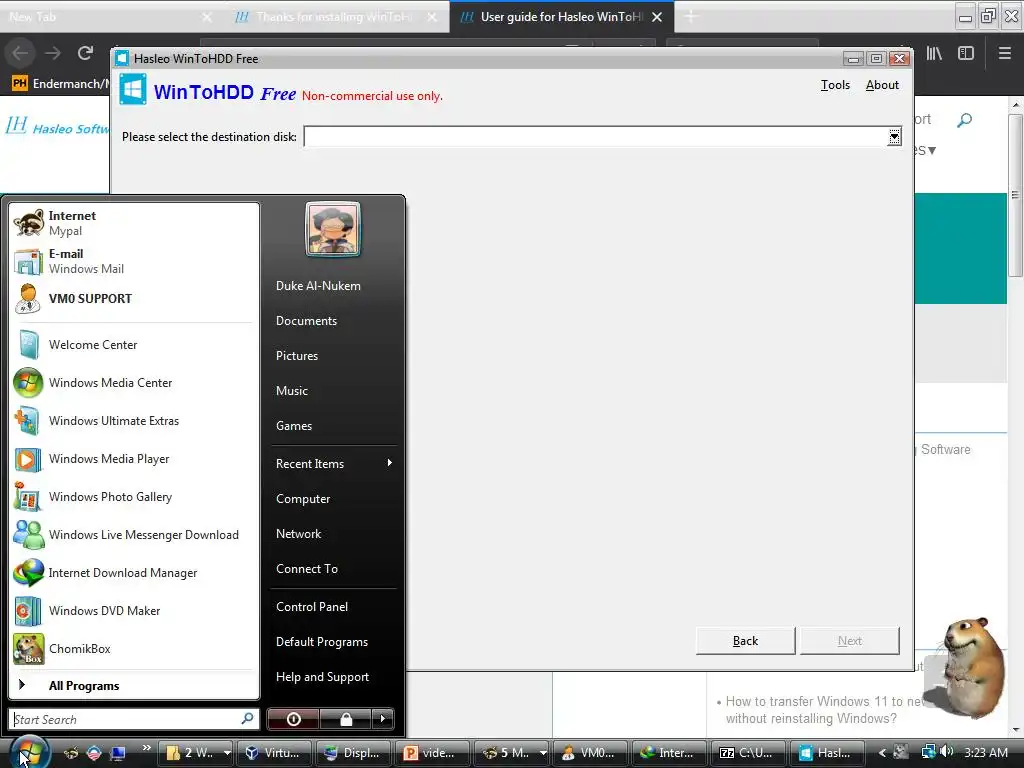The image size is (1024, 768).
Task: Expand All Programs list
Action: (133, 686)
